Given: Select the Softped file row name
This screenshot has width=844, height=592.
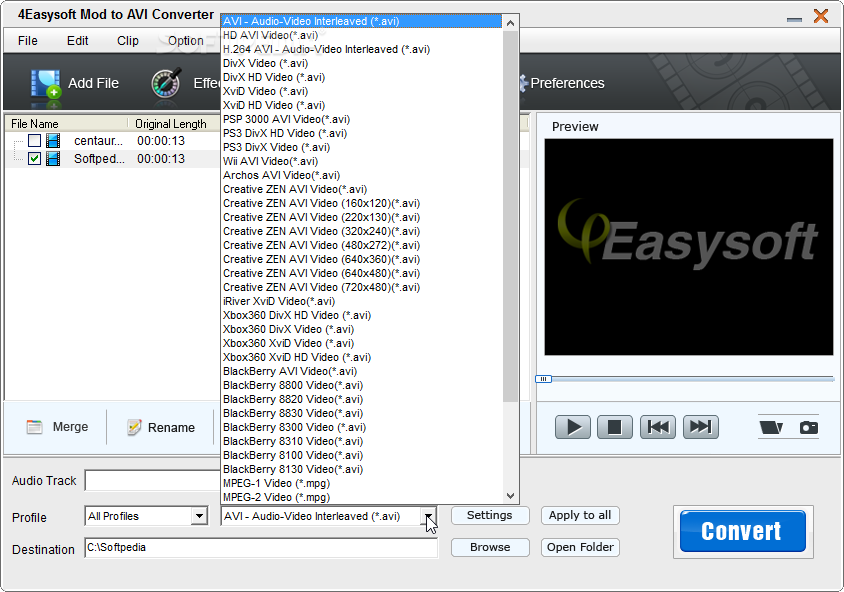Looking at the screenshot, I should (x=99, y=159).
